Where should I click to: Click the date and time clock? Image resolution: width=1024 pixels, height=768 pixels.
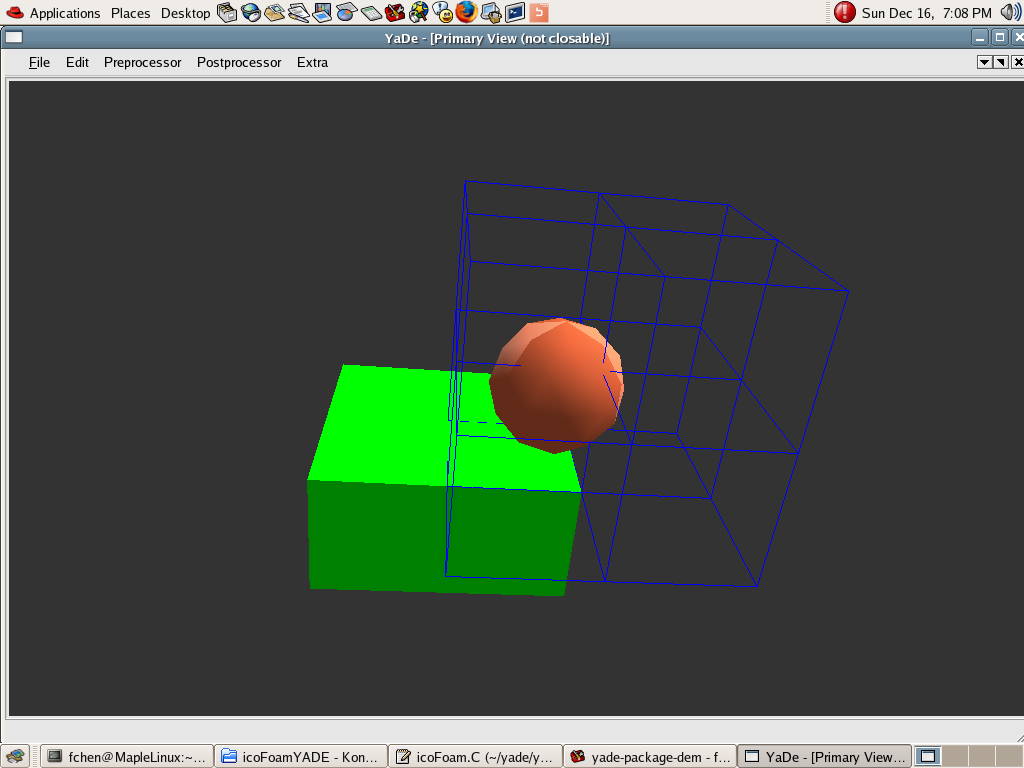[926, 13]
